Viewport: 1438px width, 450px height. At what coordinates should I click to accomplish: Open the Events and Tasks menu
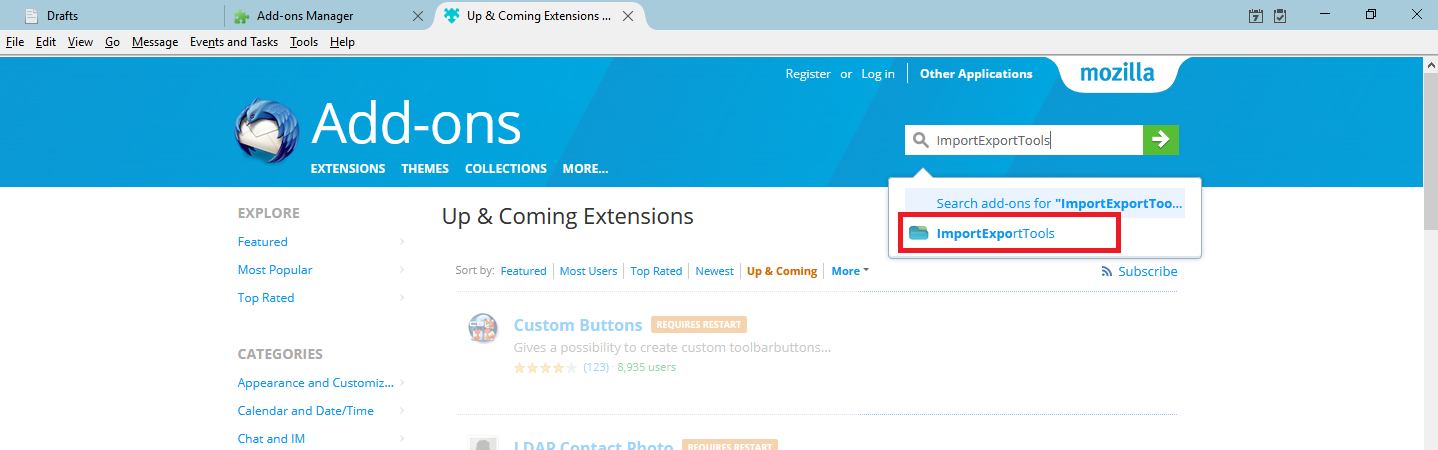click(x=235, y=42)
